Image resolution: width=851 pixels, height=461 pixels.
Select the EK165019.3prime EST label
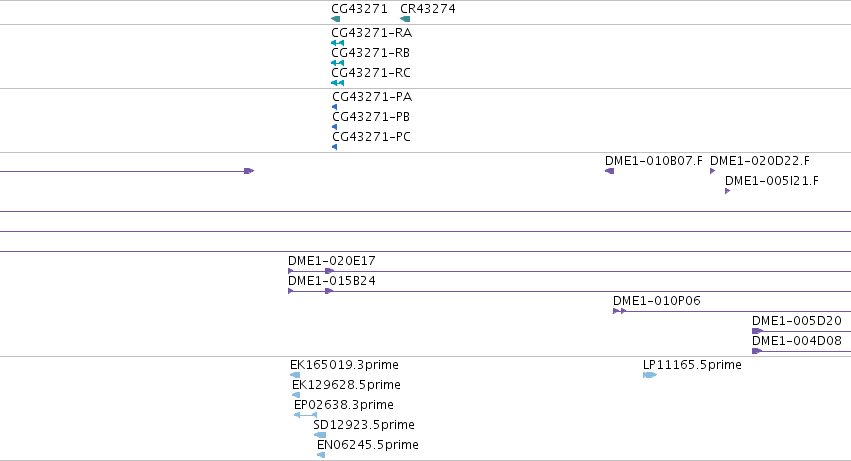tap(344, 365)
